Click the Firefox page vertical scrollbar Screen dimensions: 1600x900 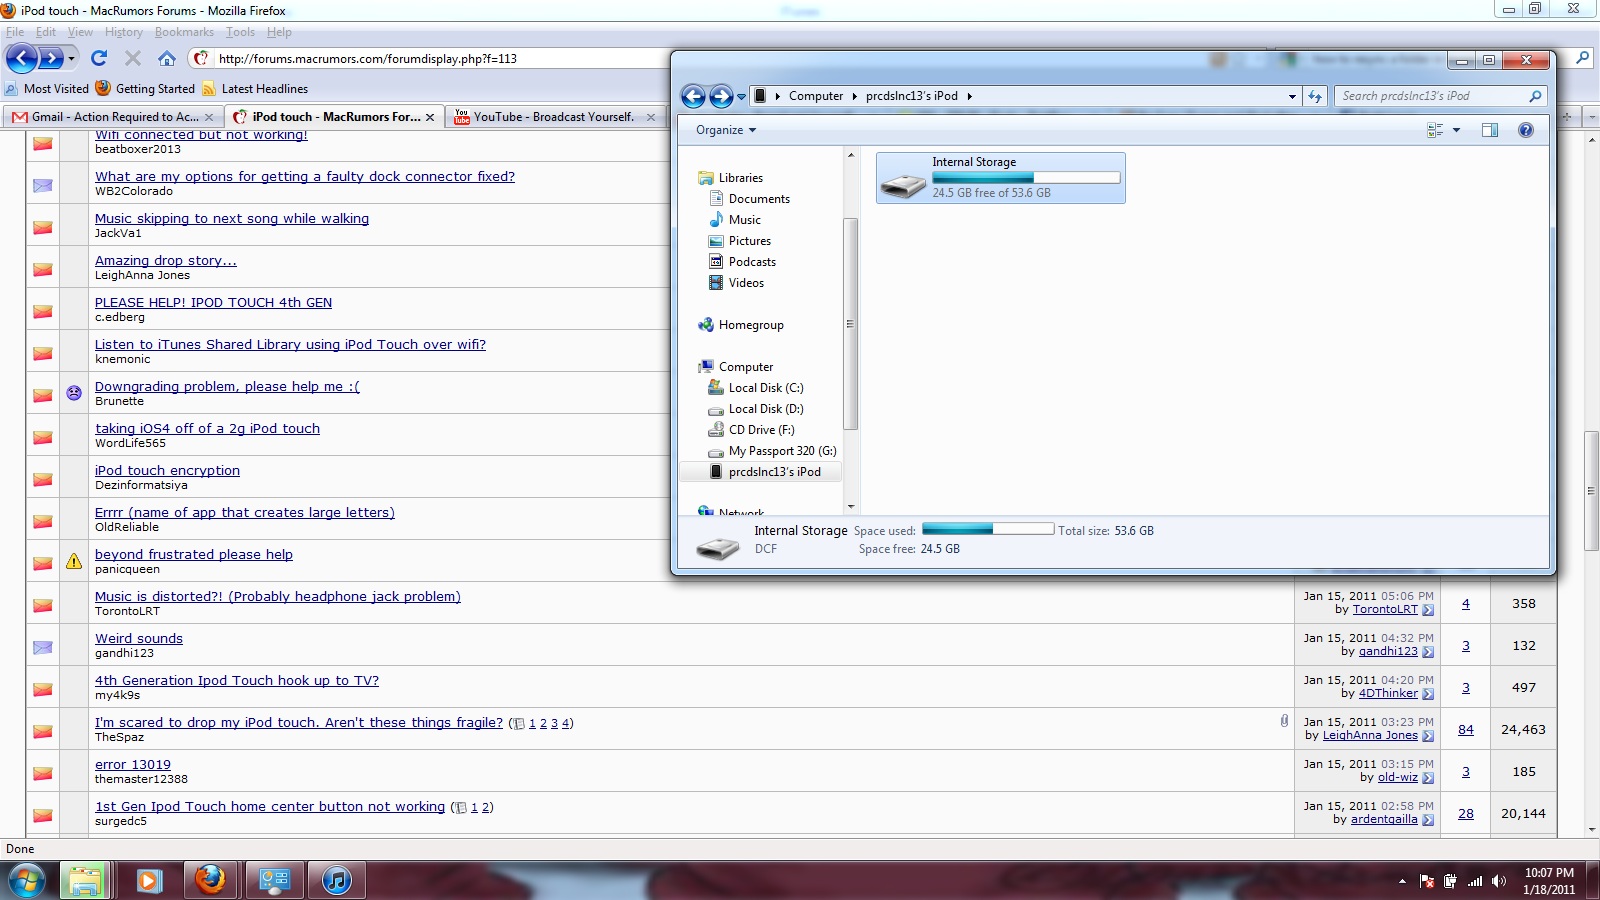pyautogui.click(x=1591, y=490)
